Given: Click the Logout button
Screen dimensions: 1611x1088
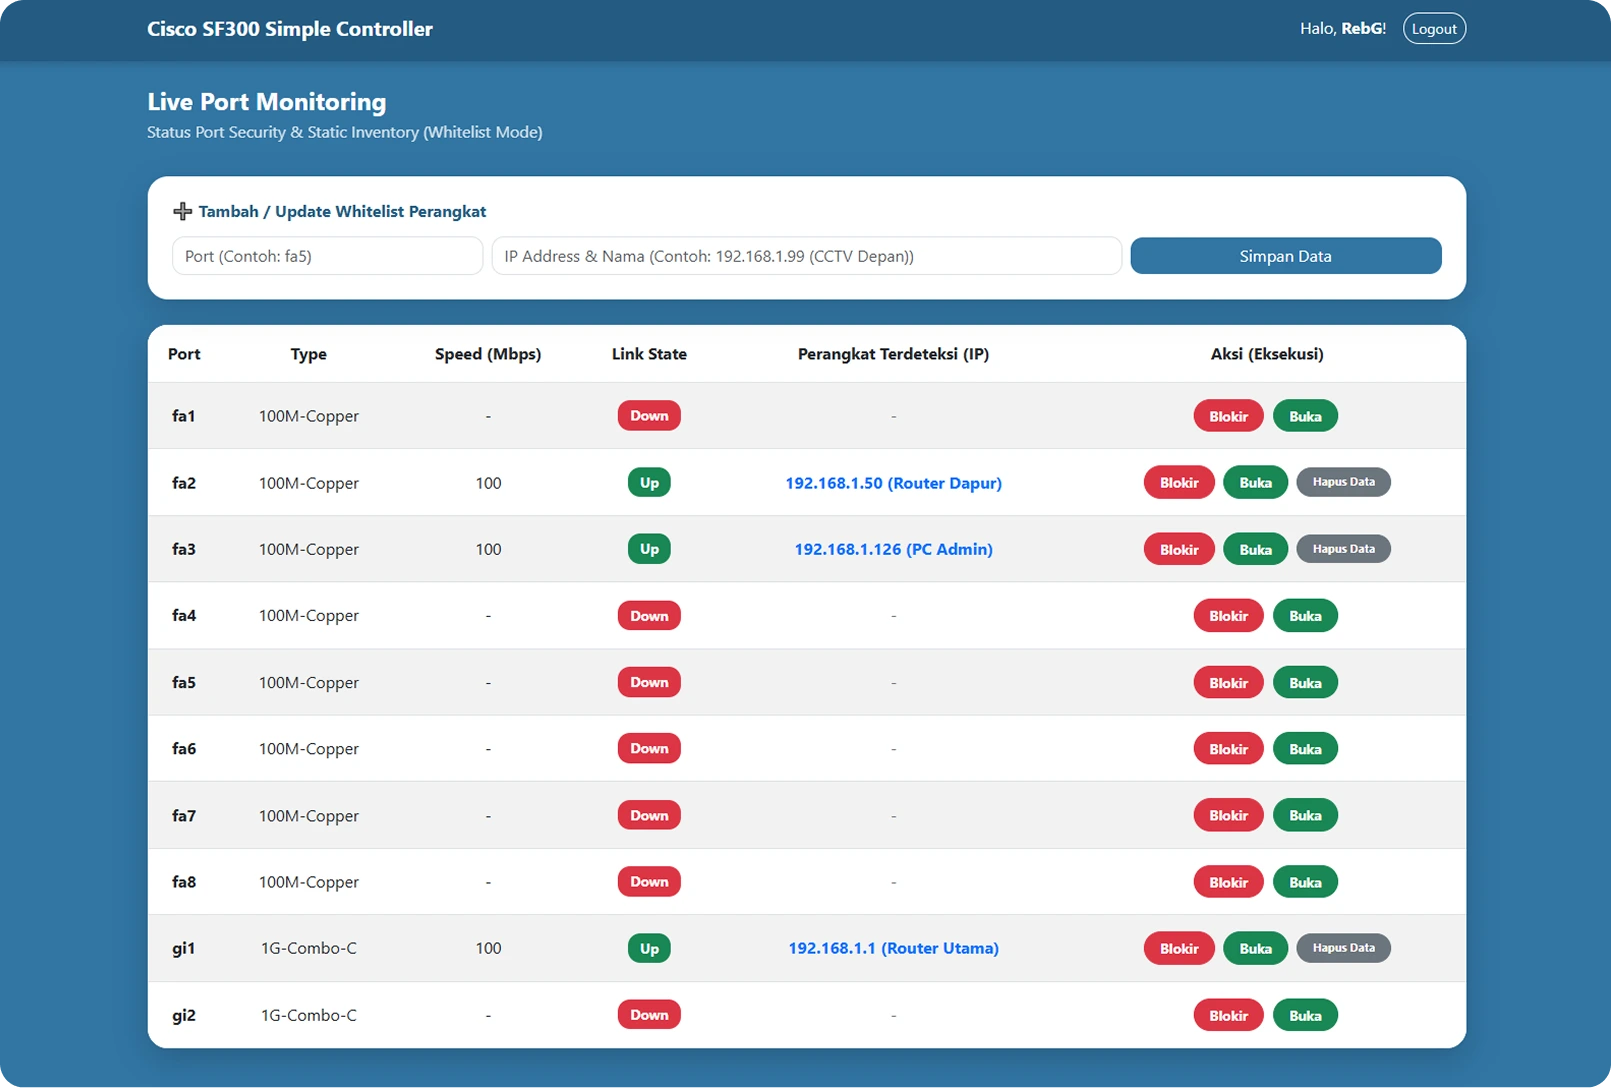Looking at the screenshot, I should pos(1434,29).
